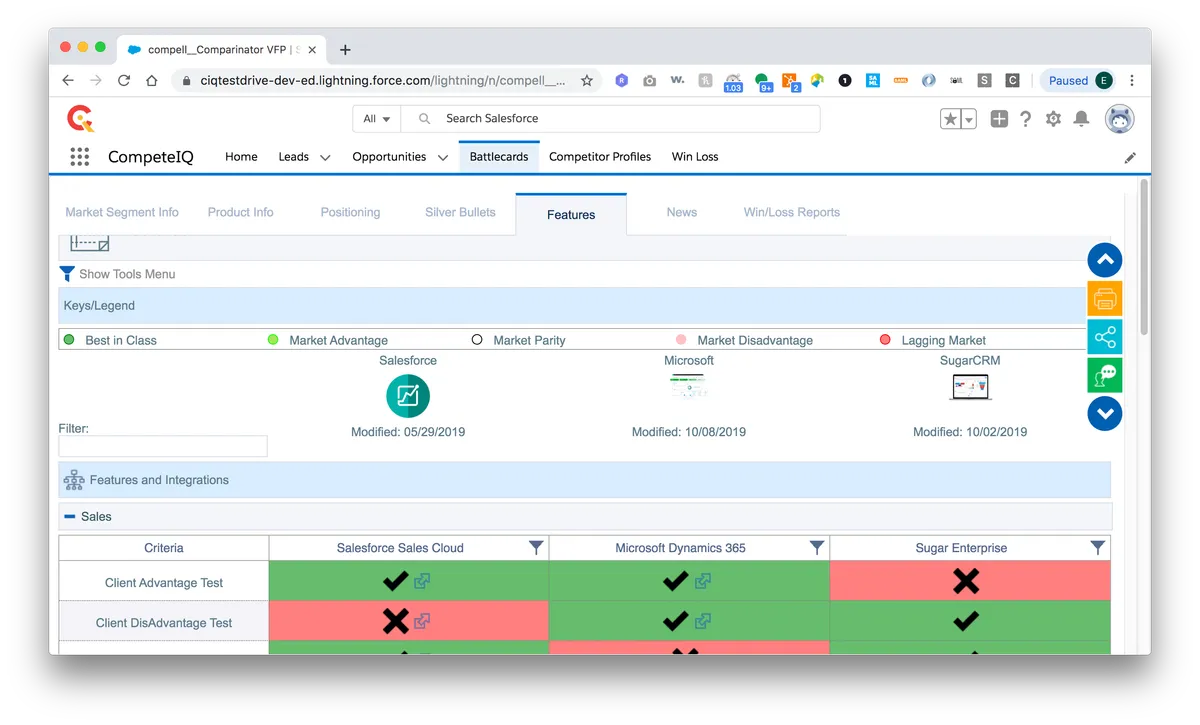Click the Keys/Legend header bar
The height and width of the screenshot is (725, 1200).
(x=585, y=306)
